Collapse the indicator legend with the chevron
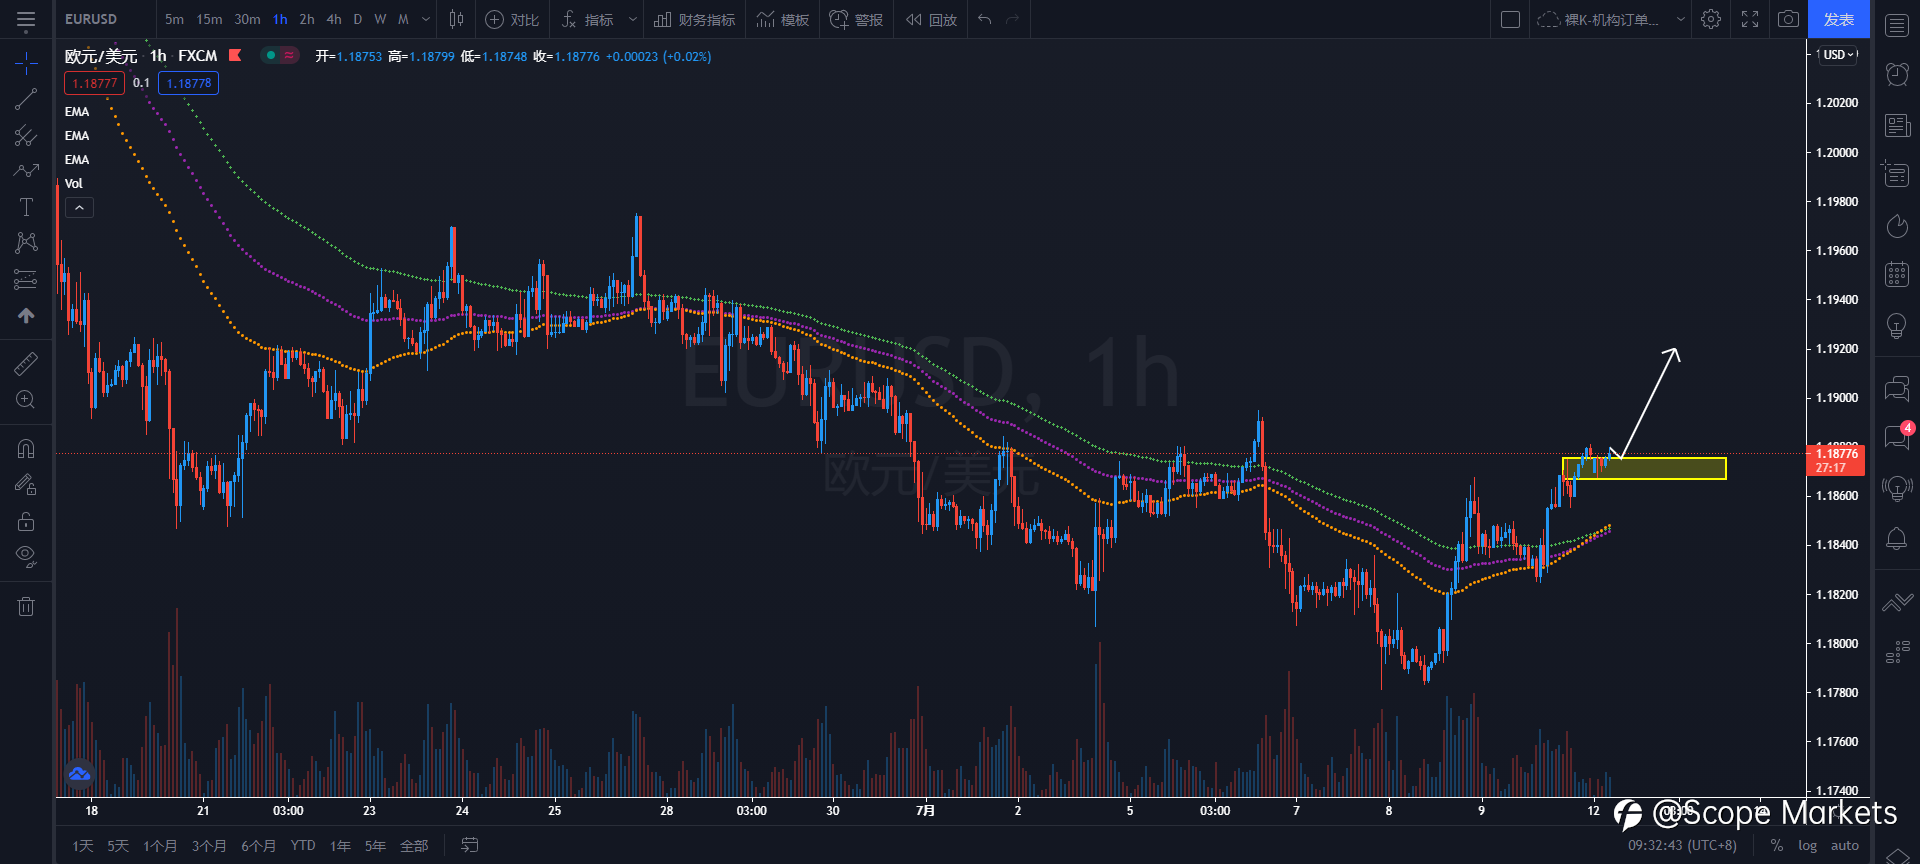The image size is (1920, 864). coord(79,207)
